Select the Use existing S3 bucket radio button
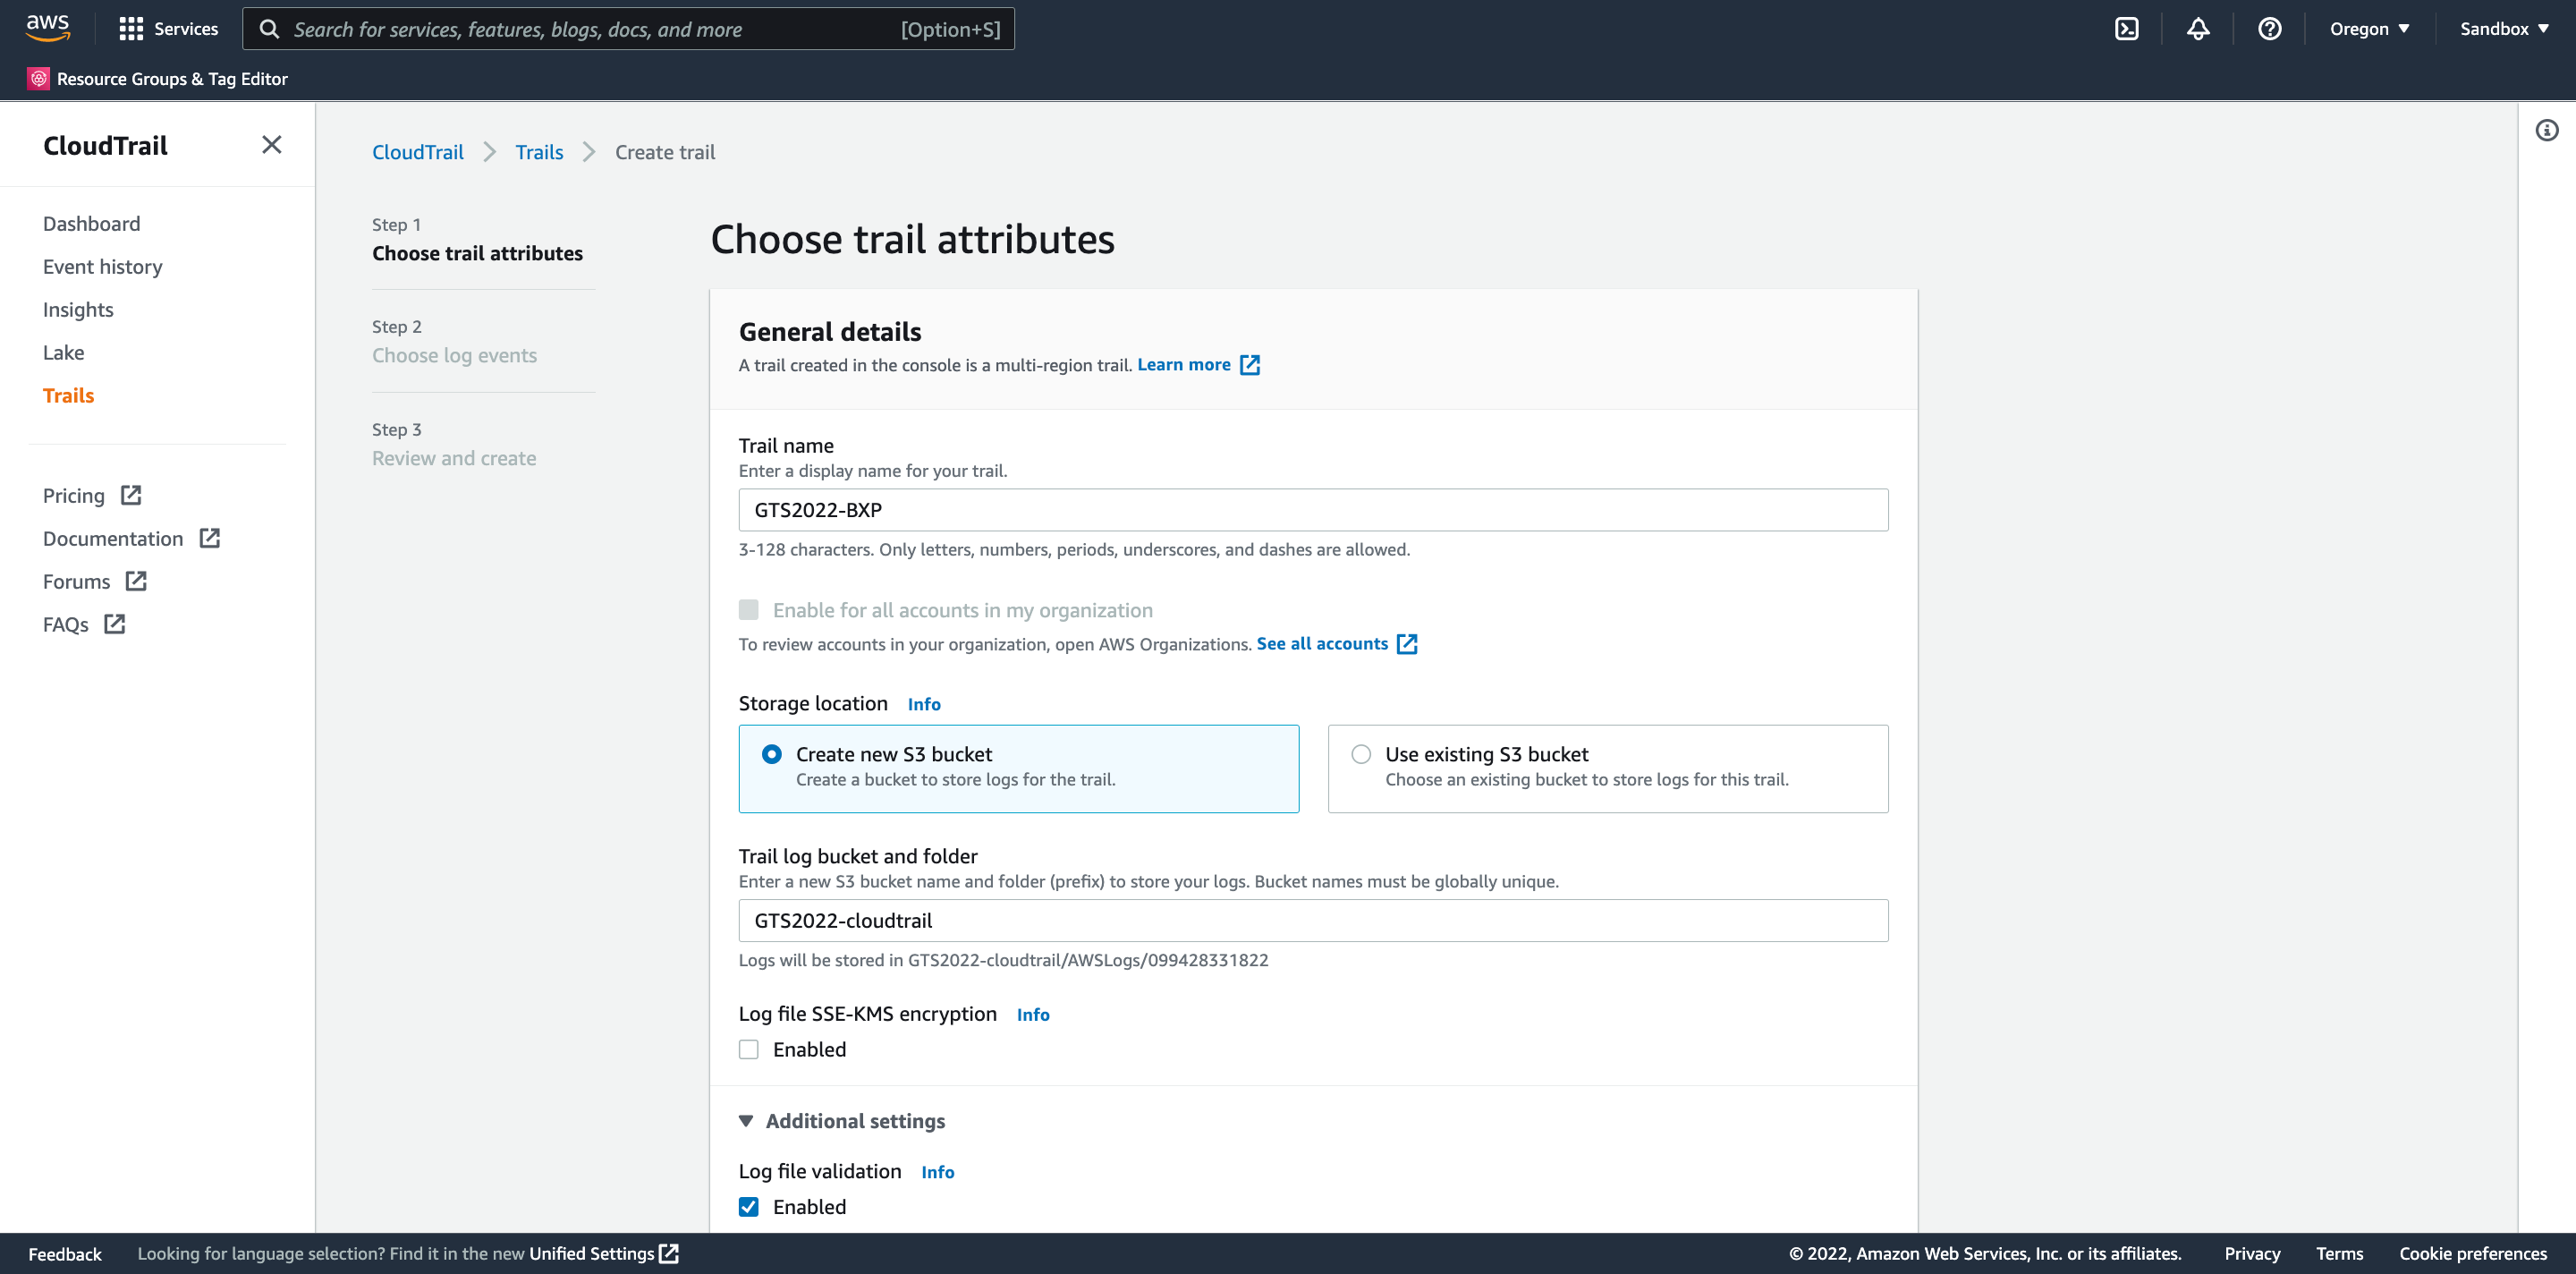Screen dimensions: 2576x1274 tap(1360, 754)
